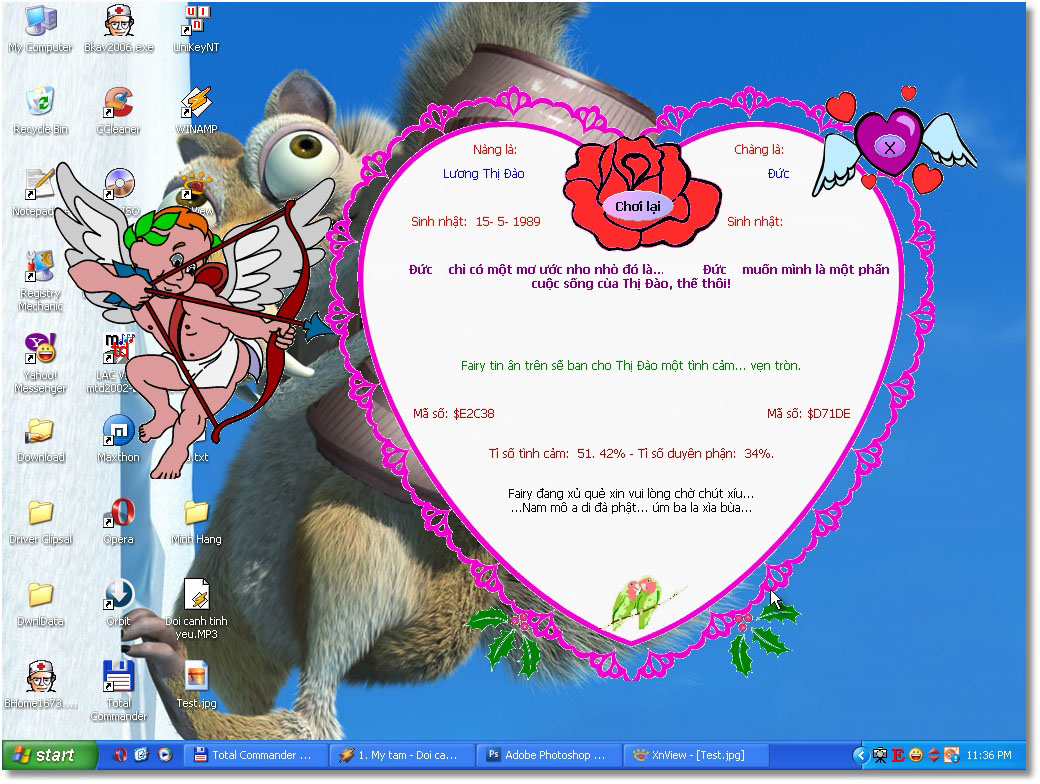This screenshot has width=1040, height=784.
Task: Select the Test.jpg file icon
Action: pyautogui.click(x=196, y=685)
